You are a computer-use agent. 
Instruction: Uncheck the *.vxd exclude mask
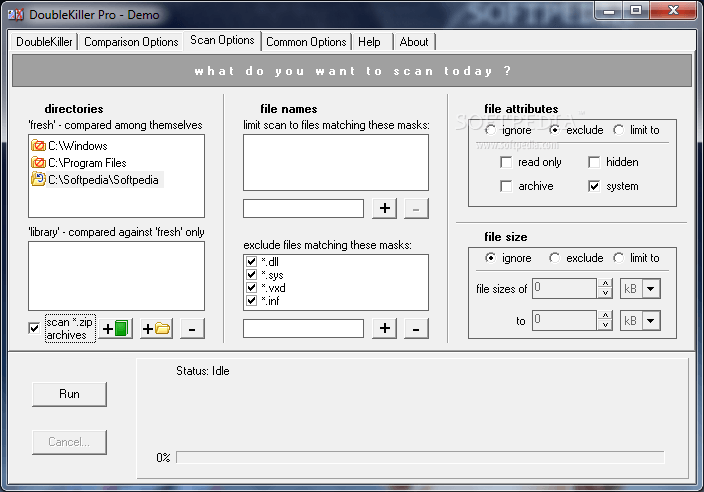(251, 288)
